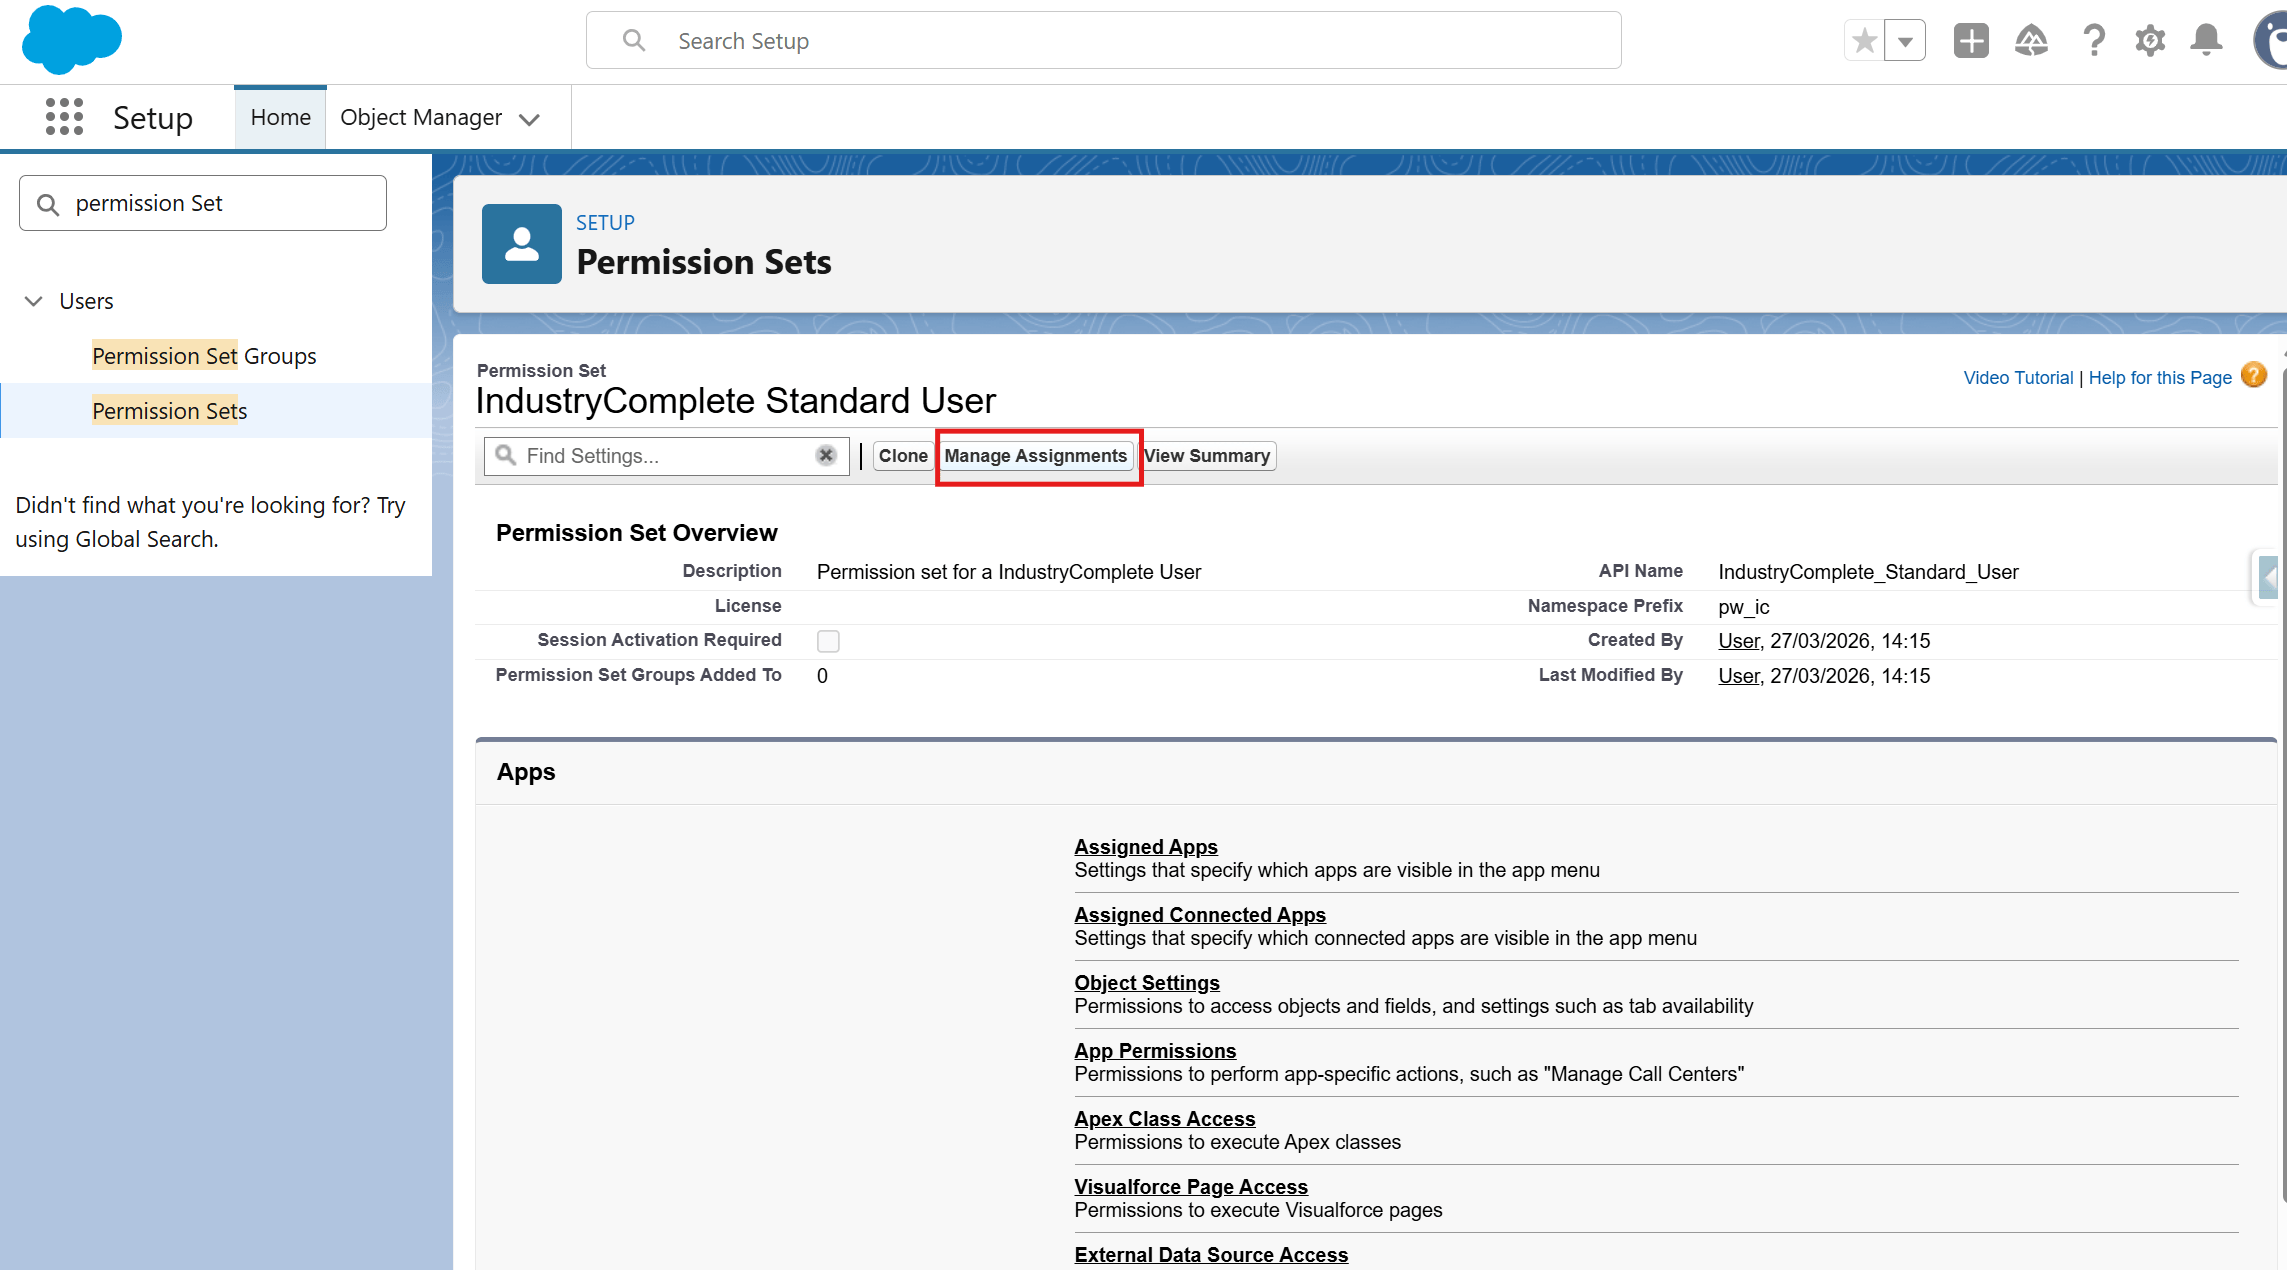This screenshot has height=1270, width=2287.
Task: Click the Salesforce cloud logo
Action: point(71,40)
